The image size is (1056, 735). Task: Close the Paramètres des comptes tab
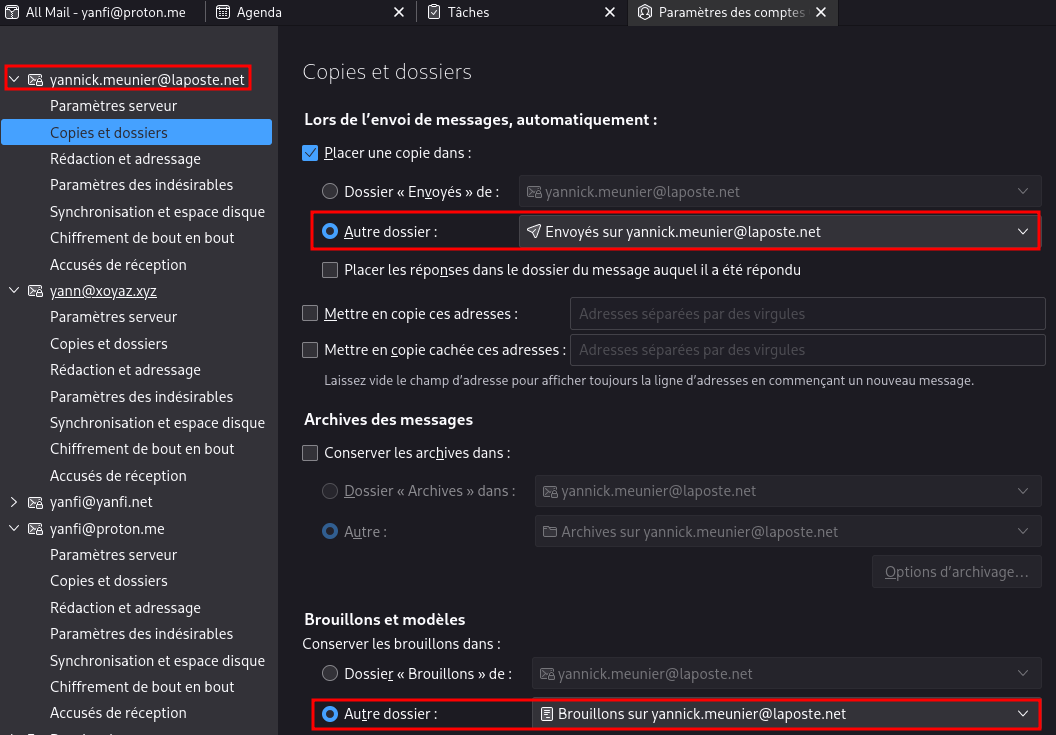coord(821,13)
